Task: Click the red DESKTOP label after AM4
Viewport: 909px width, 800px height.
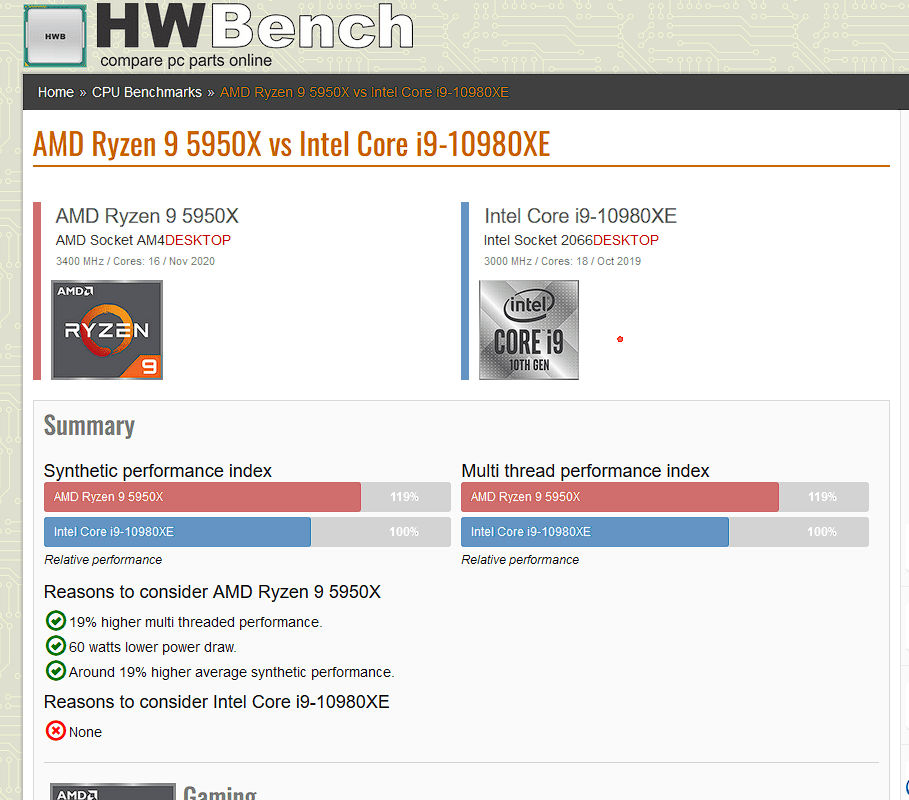Action: point(198,240)
